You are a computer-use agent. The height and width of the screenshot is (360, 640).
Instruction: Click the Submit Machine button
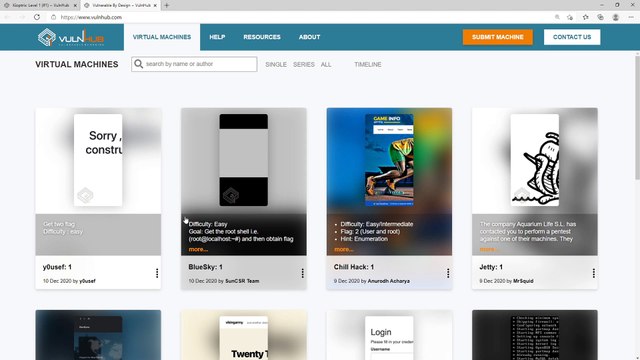point(498,37)
